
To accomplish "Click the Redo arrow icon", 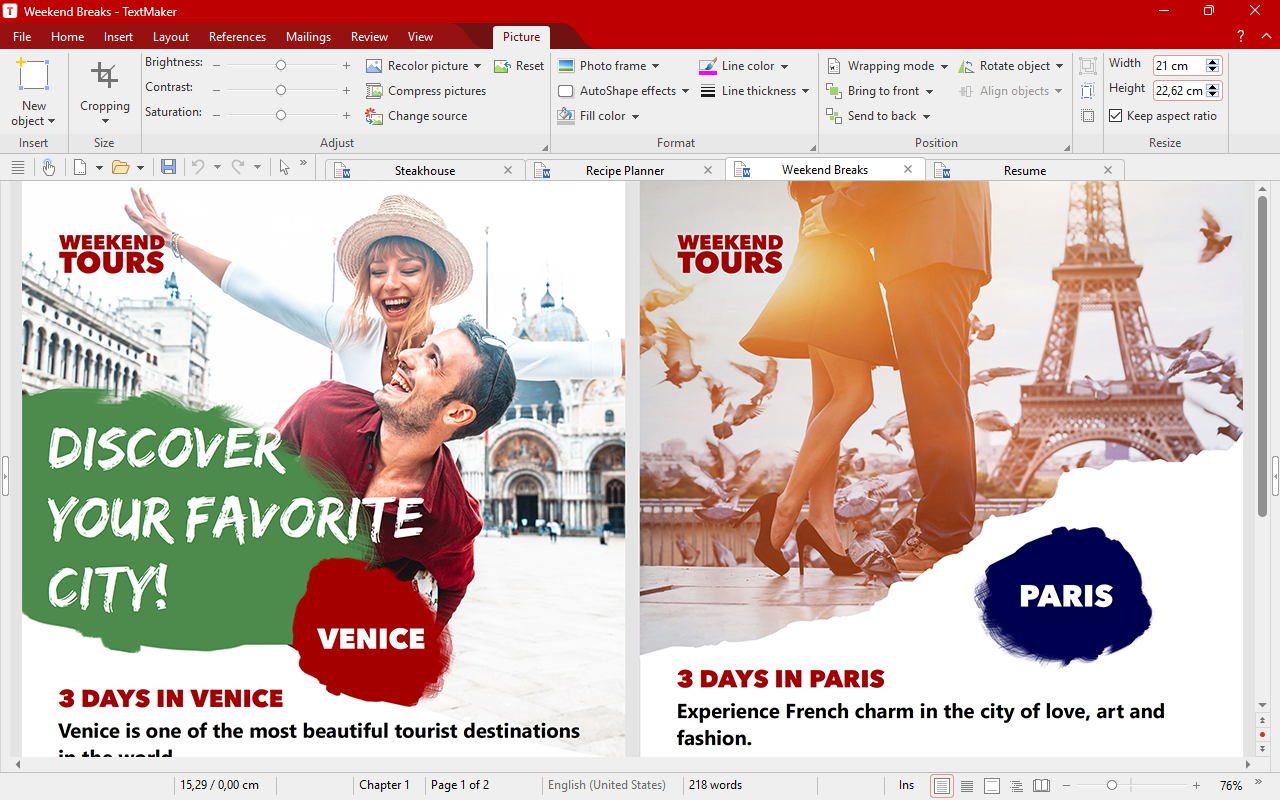I will 238,167.
